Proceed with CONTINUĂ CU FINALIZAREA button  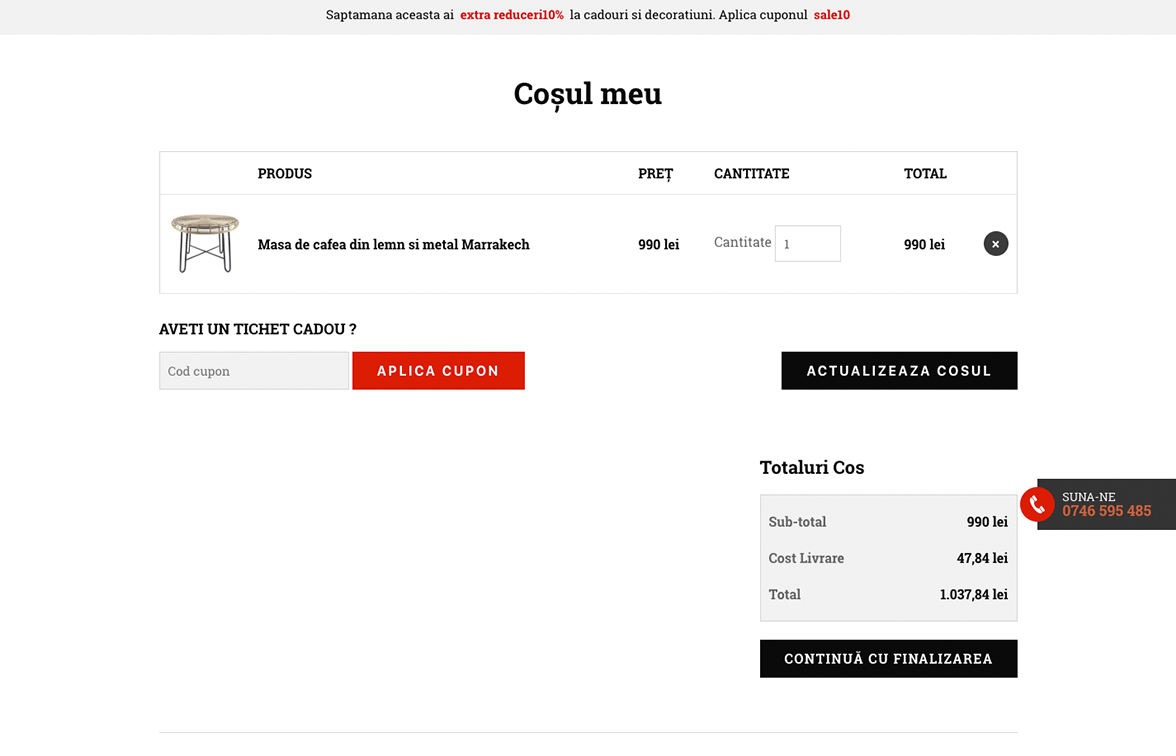[x=888, y=659]
